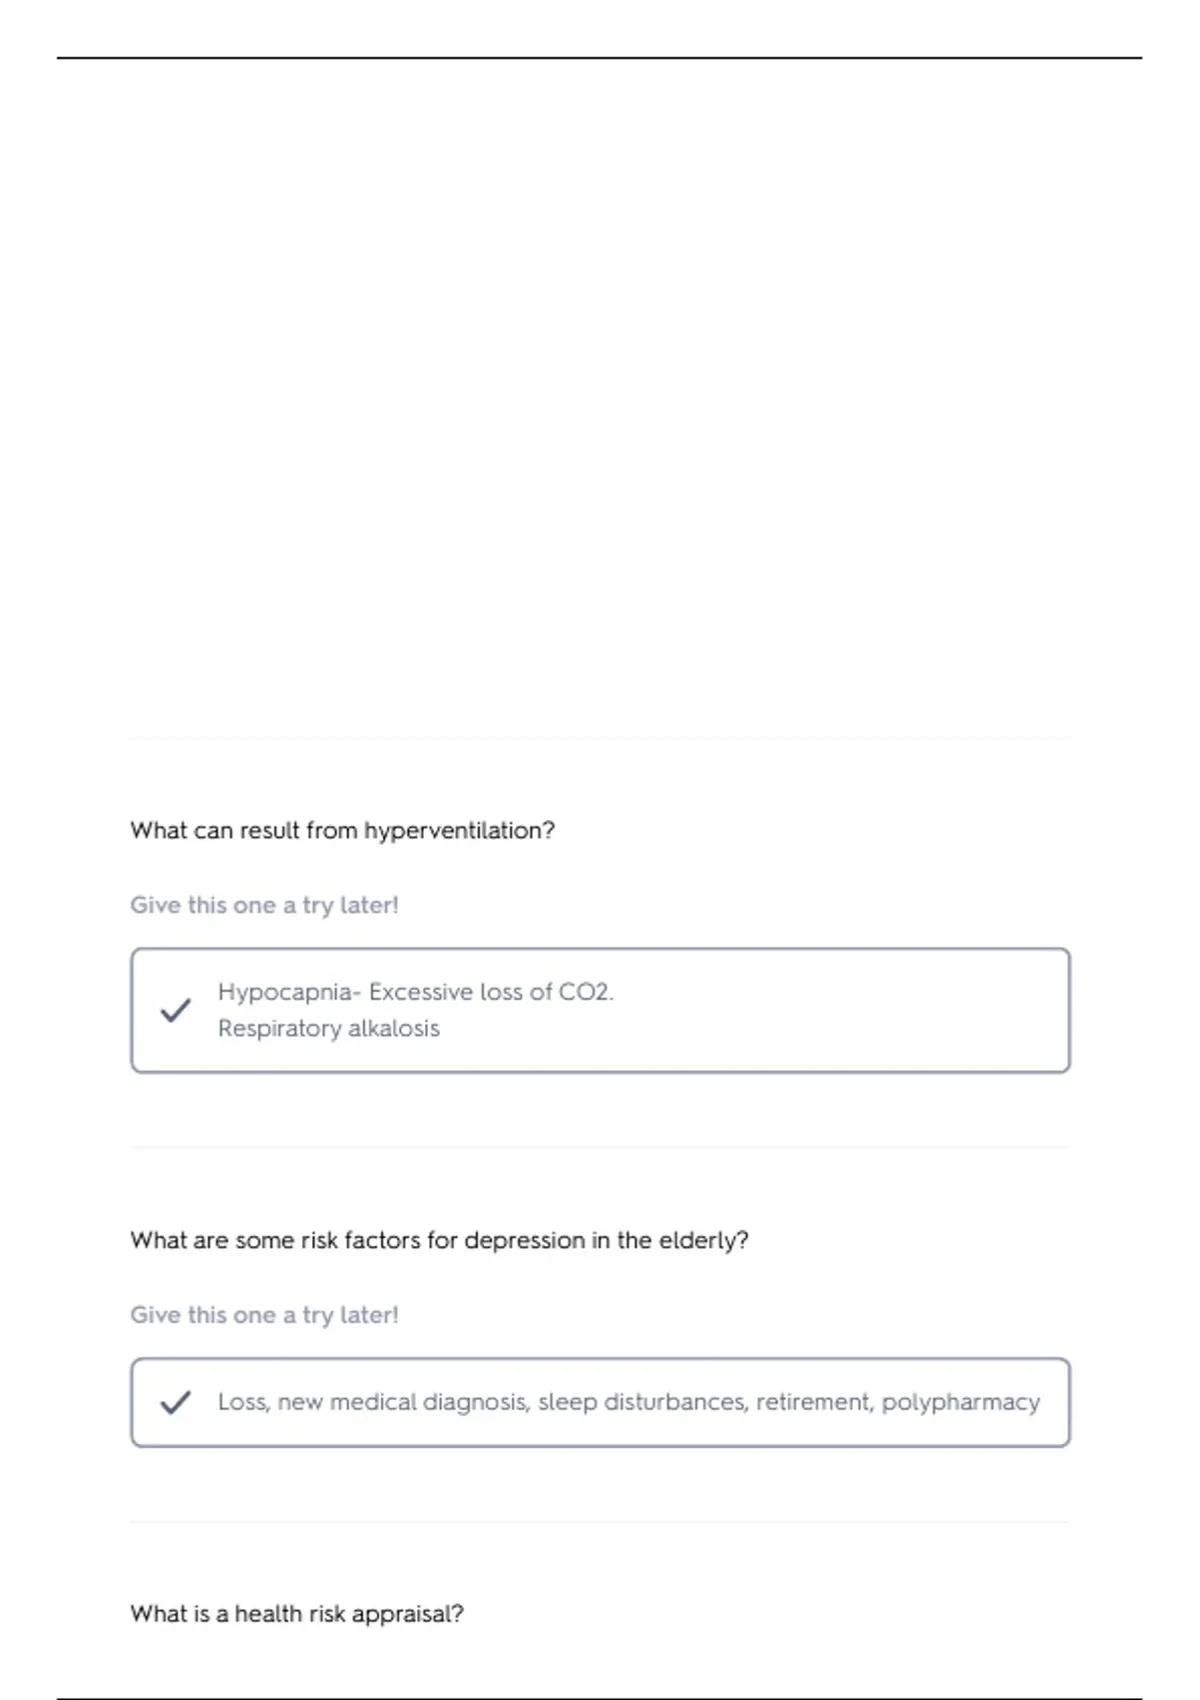Click the "Respiratory alkalosis" answer line
The height and width of the screenshot is (1700, 1200).
click(328, 1029)
